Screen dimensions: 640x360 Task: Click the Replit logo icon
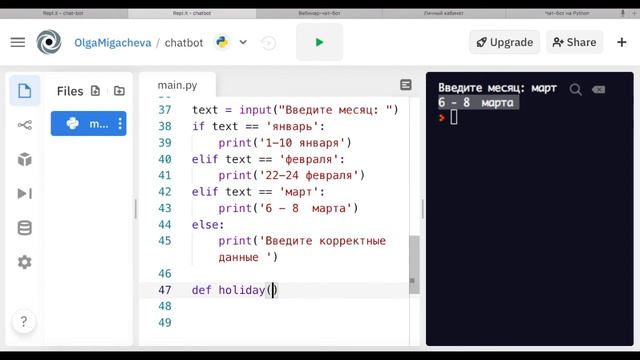point(49,42)
